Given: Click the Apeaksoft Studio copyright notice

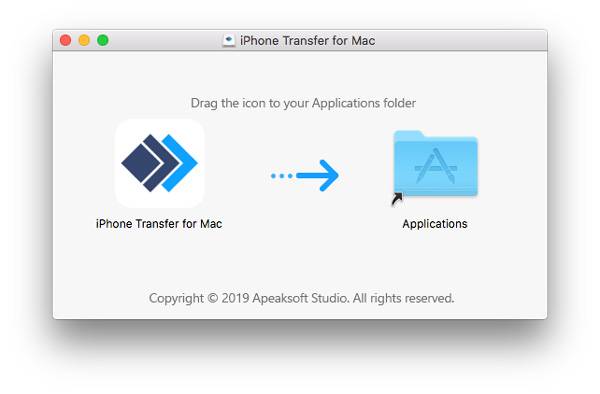Looking at the screenshot, I should [x=302, y=298].
